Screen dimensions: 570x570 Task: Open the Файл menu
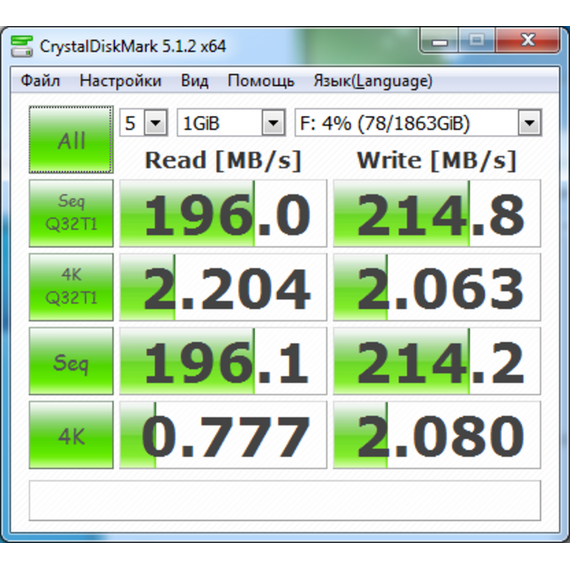click(x=40, y=80)
